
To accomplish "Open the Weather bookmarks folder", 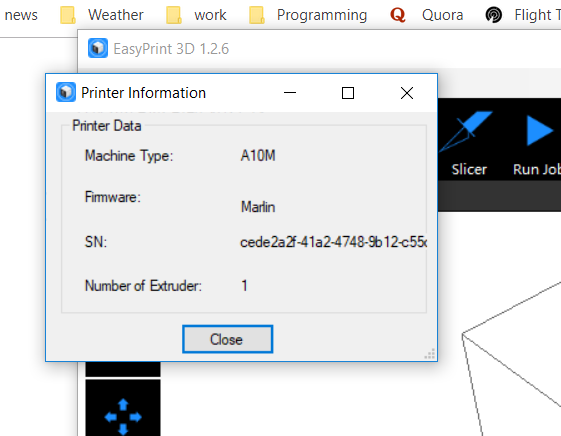I will pos(102,15).
